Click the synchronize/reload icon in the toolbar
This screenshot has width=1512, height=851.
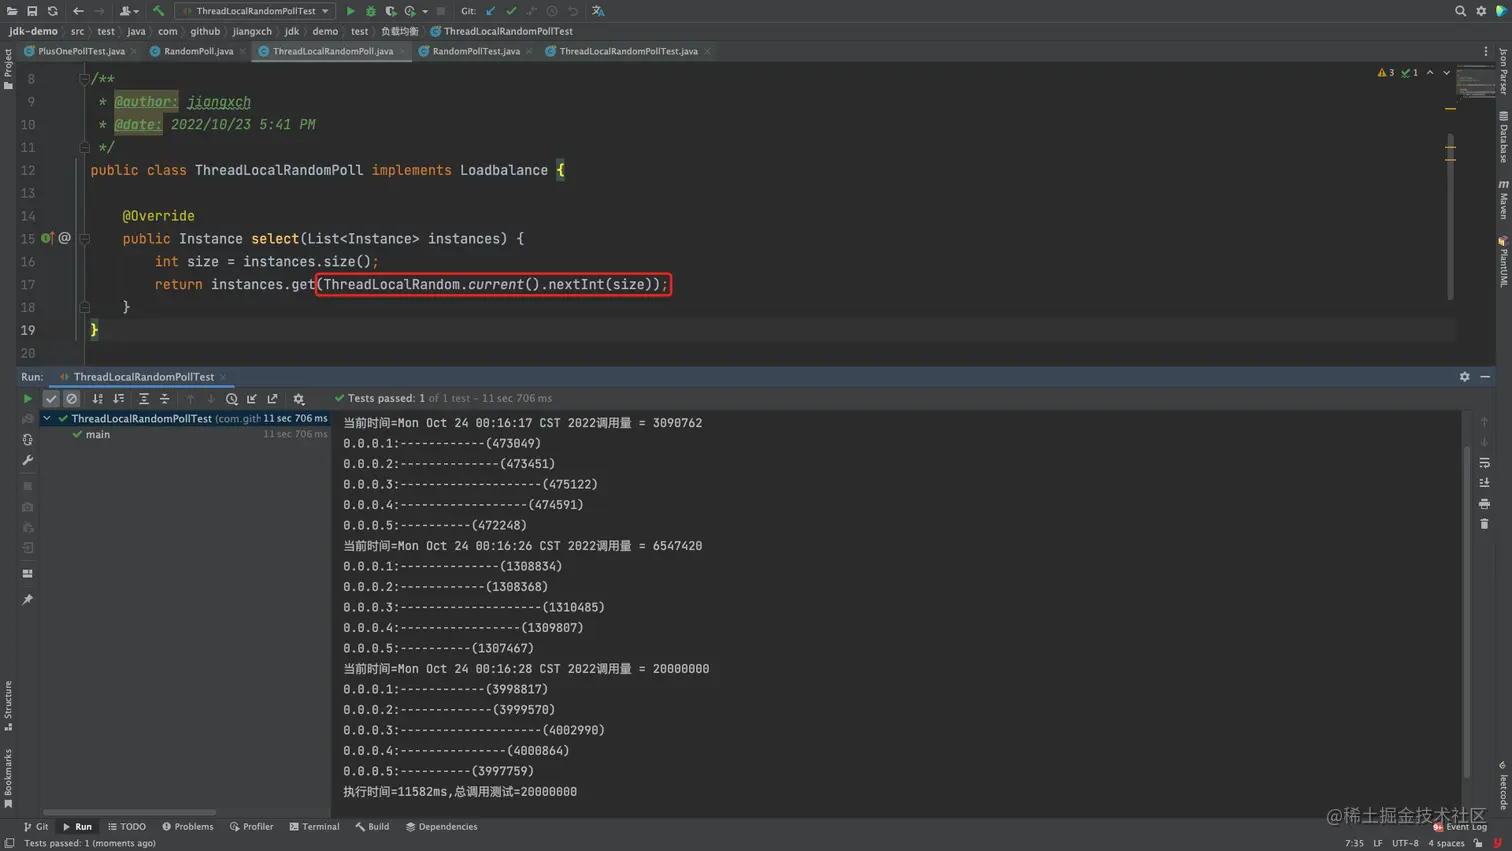click(53, 11)
